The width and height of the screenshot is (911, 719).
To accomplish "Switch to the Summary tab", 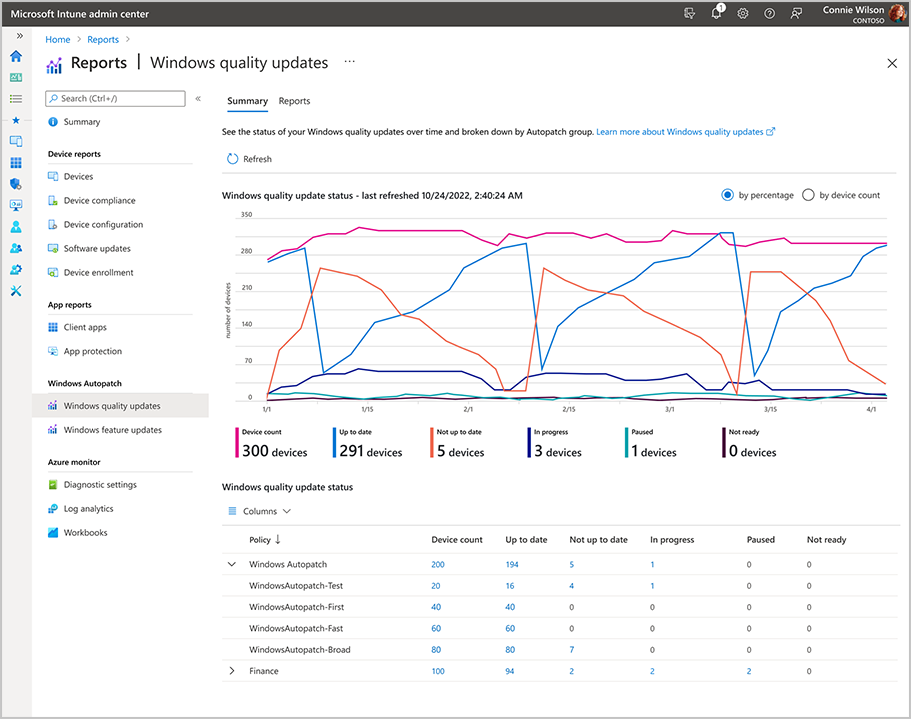I will [x=248, y=101].
